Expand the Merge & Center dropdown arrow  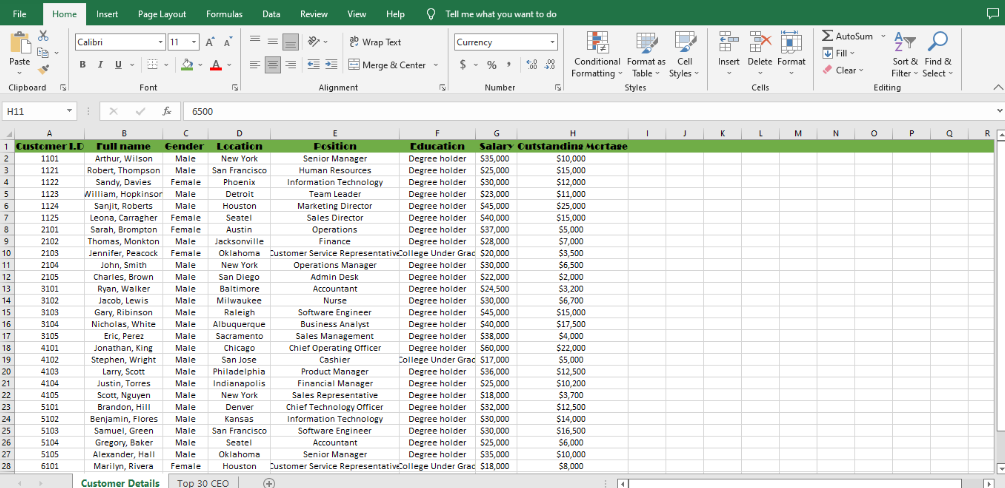[436, 65]
